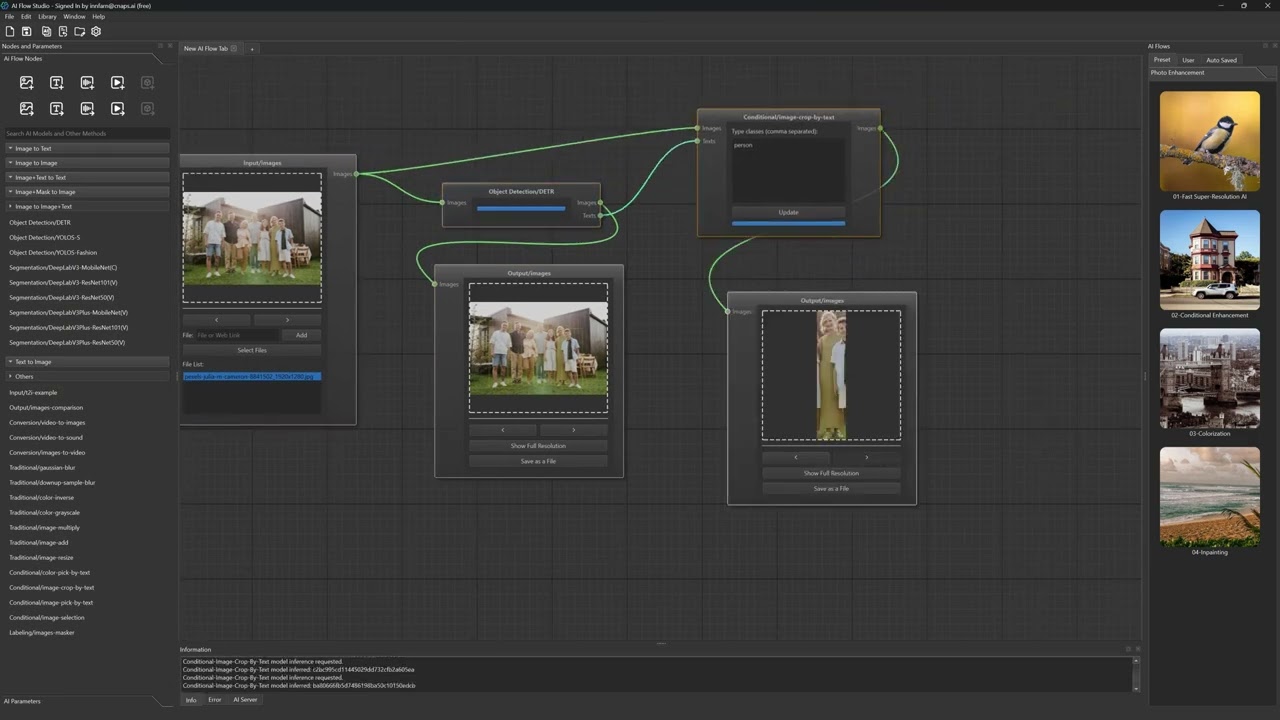The height and width of the screenshot is (720, 1280).
Task: Open the File menu
Action: (x=10, y=17)
